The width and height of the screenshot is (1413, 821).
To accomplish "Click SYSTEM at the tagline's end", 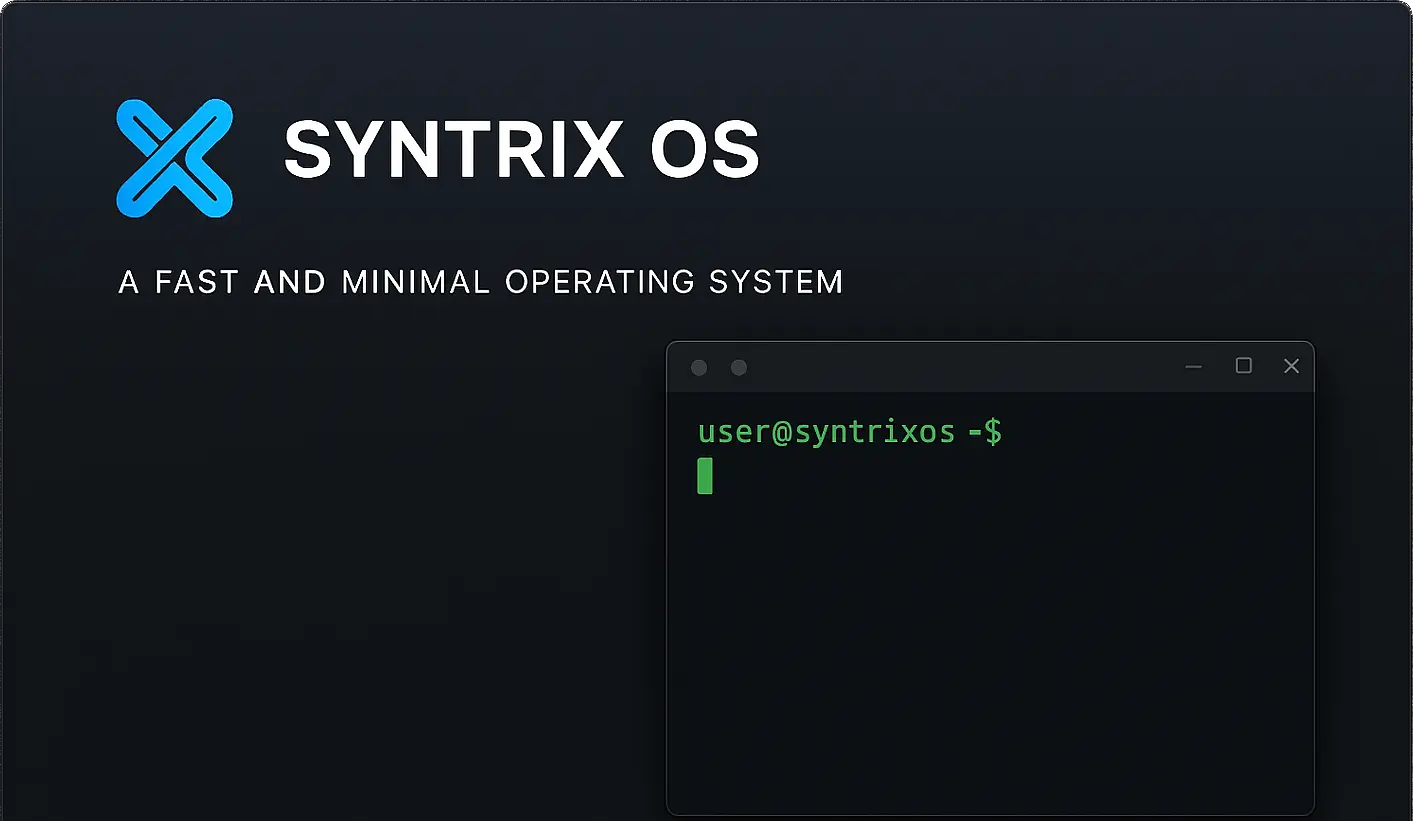I will point(776,282).
